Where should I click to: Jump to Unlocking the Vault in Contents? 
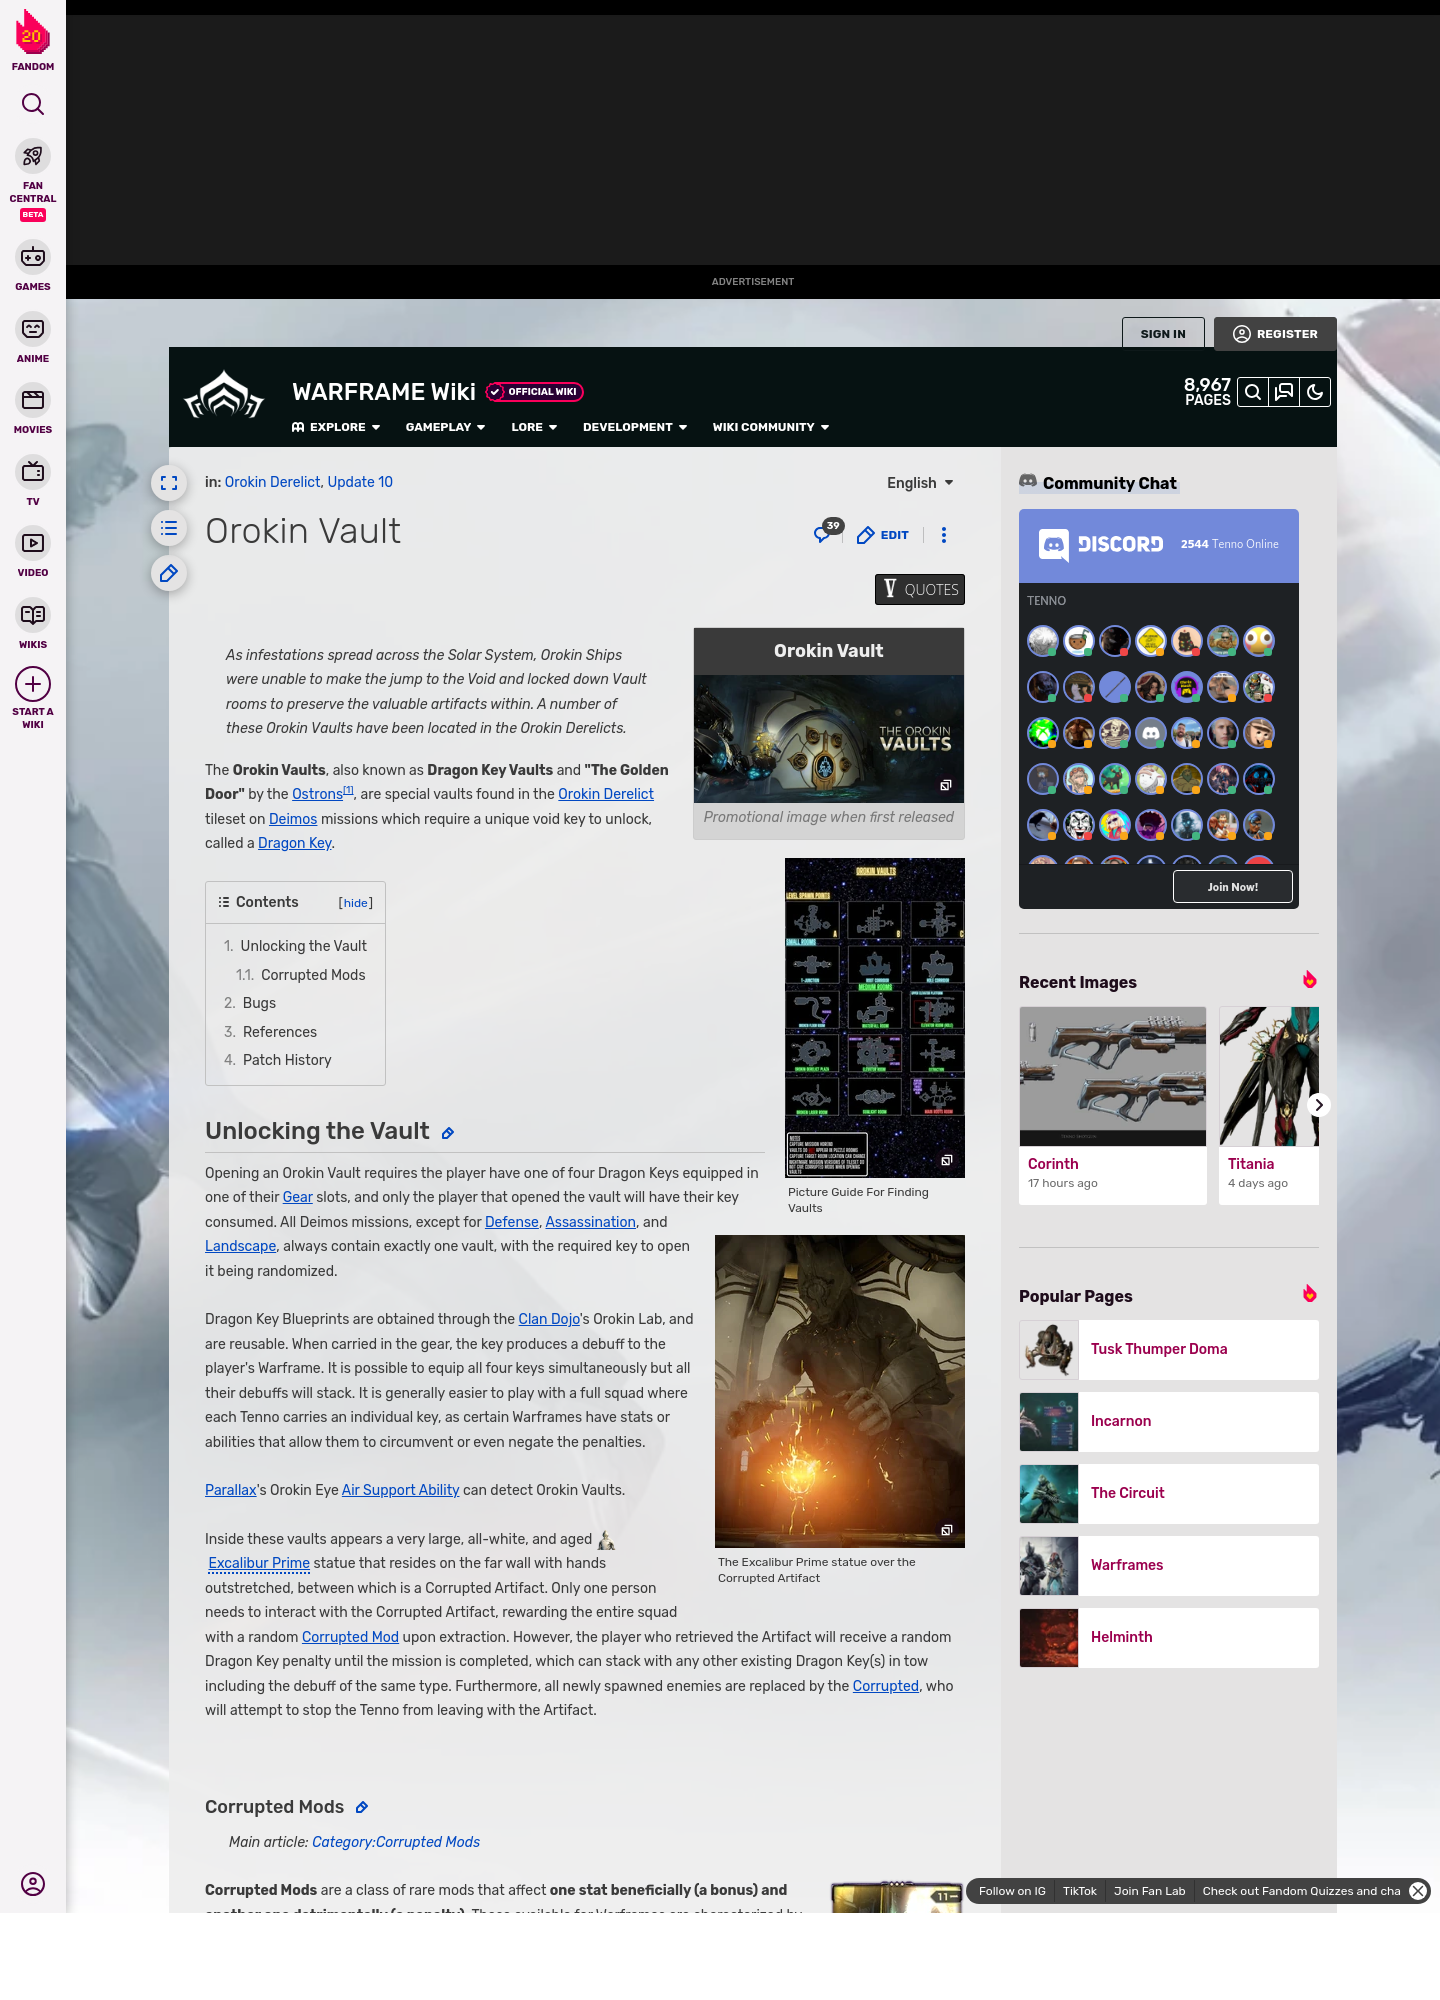pyautogui.click(x=303, y=946)
